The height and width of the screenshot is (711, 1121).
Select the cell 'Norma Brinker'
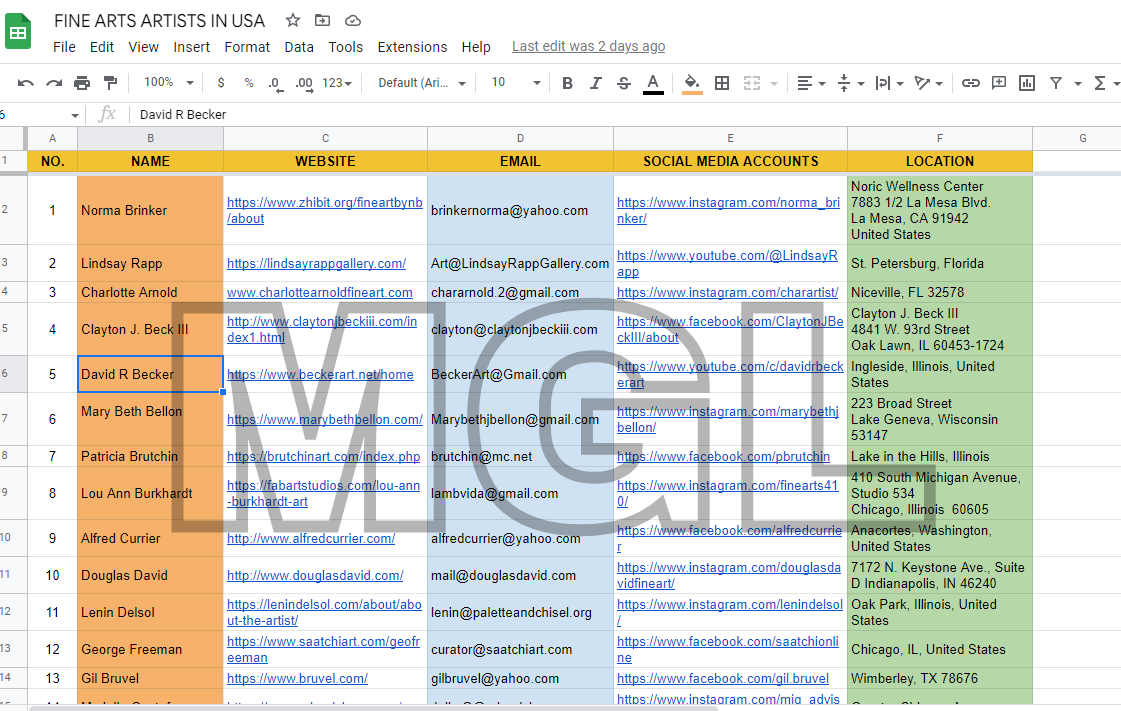point(150,211)
